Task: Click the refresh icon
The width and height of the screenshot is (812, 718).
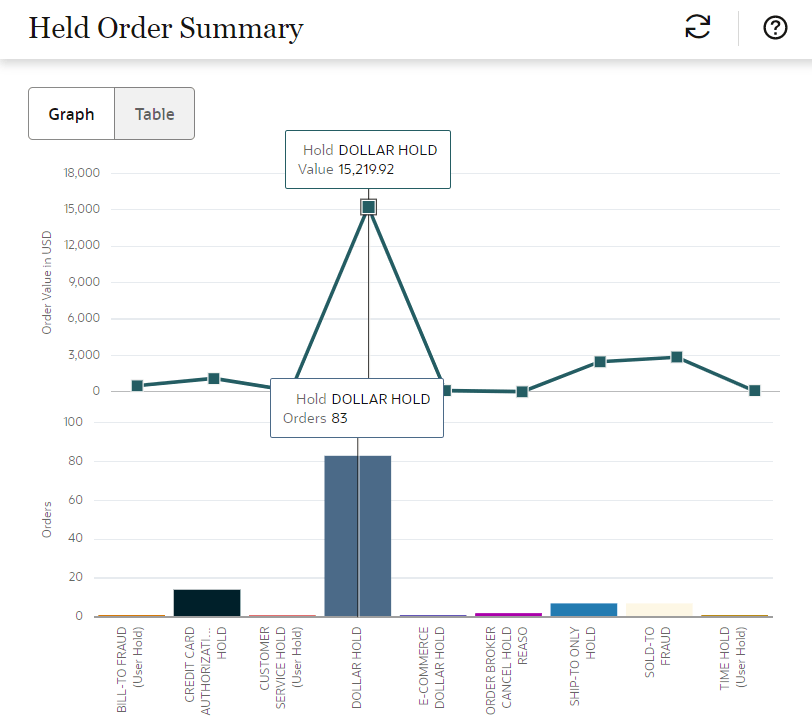Action: tap(697, 28)
